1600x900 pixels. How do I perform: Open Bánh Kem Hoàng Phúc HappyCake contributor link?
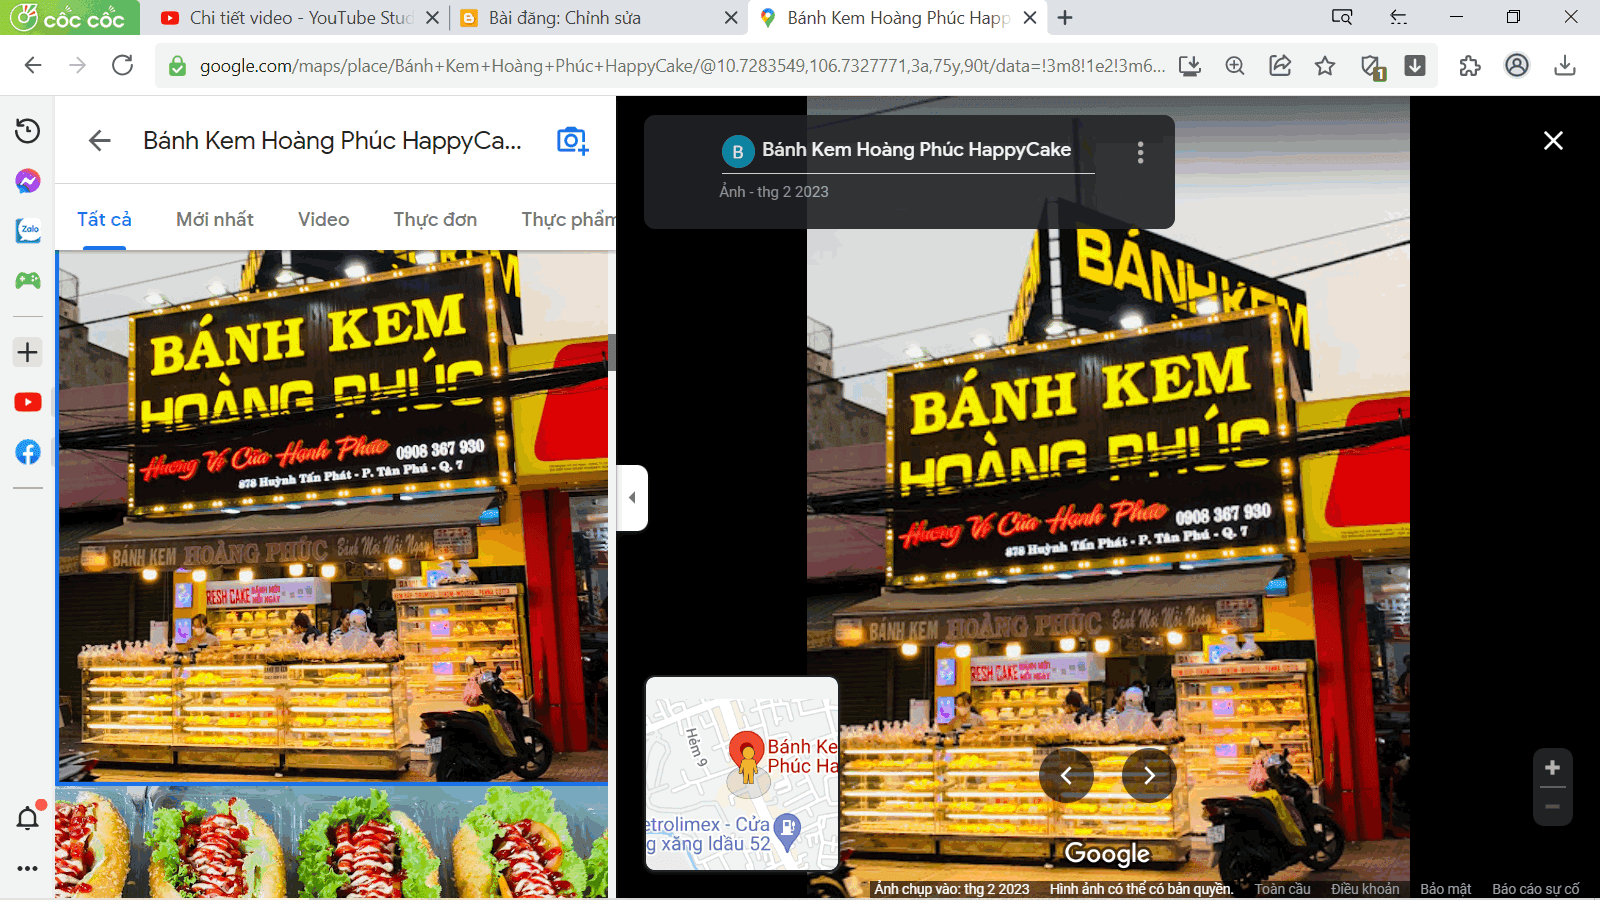916,150
